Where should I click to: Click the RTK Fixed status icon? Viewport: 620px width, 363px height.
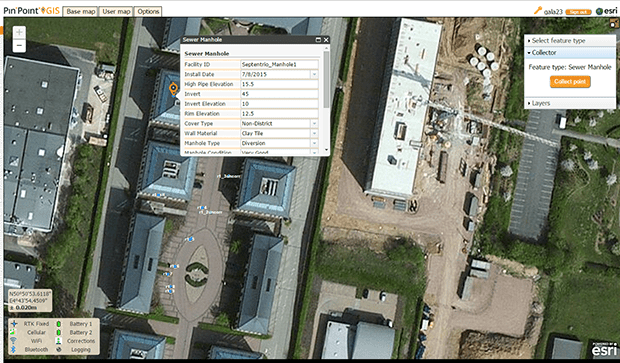[14, 323]
